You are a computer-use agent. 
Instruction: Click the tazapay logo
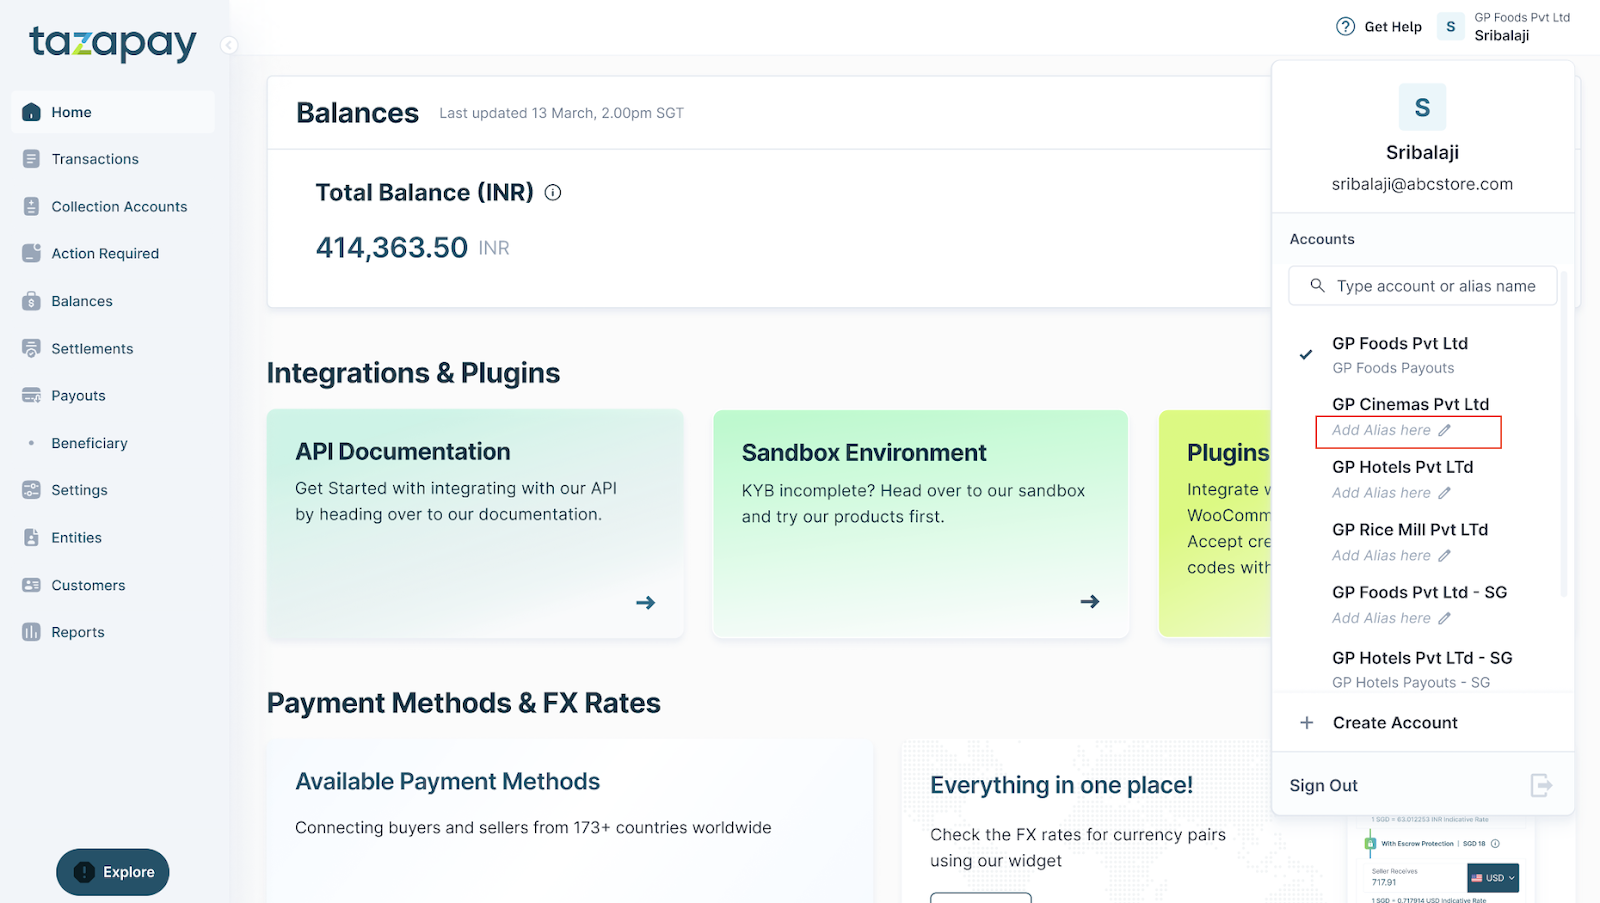(x=113, y=43)
